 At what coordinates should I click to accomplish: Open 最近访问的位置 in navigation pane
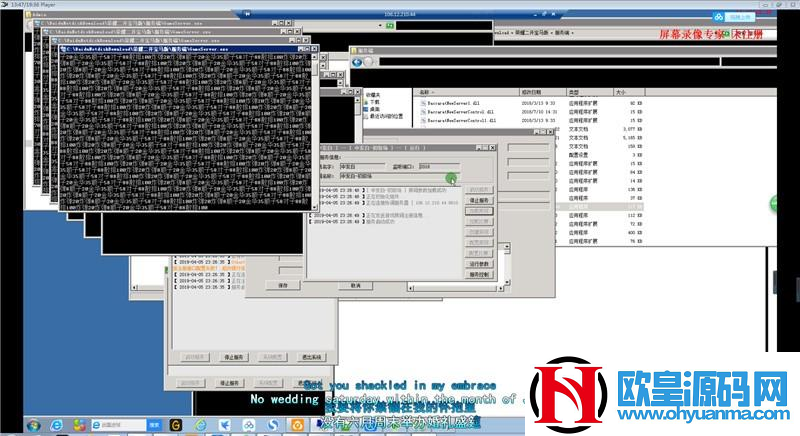384,116
